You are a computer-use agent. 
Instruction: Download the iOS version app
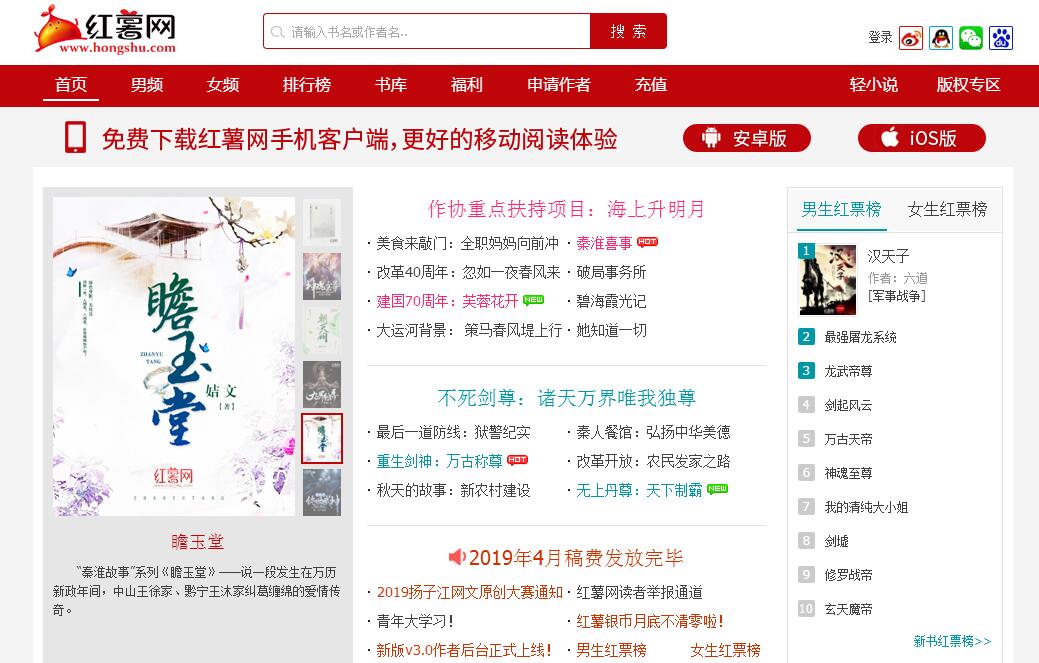(x=922, y=138)
